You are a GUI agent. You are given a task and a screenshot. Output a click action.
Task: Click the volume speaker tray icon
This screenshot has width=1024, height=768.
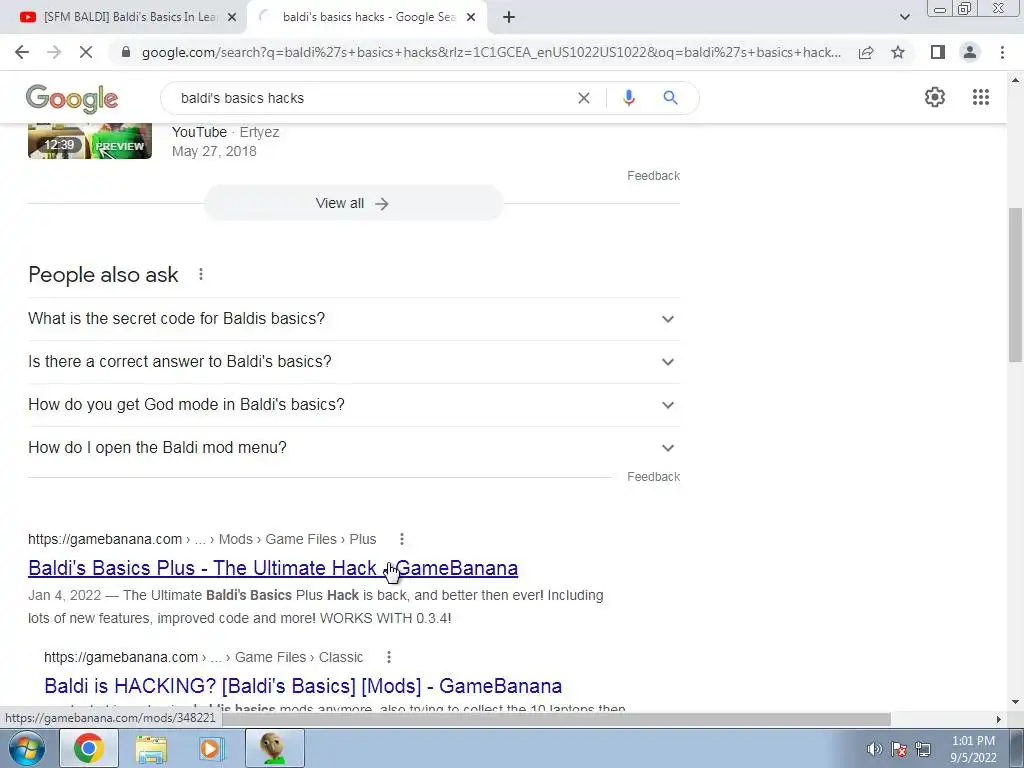[x=874, y=749]
